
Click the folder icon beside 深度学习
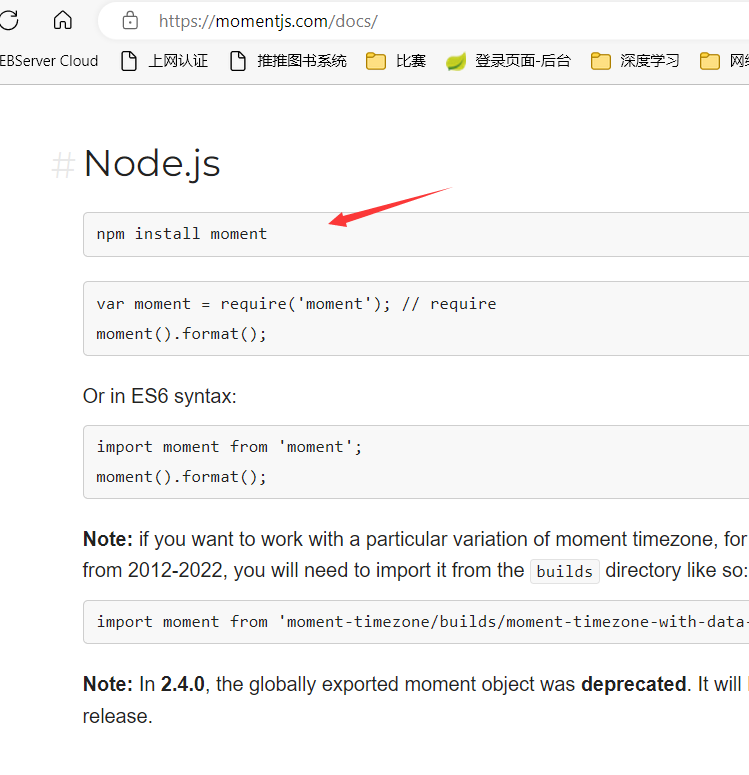(601, 61)
